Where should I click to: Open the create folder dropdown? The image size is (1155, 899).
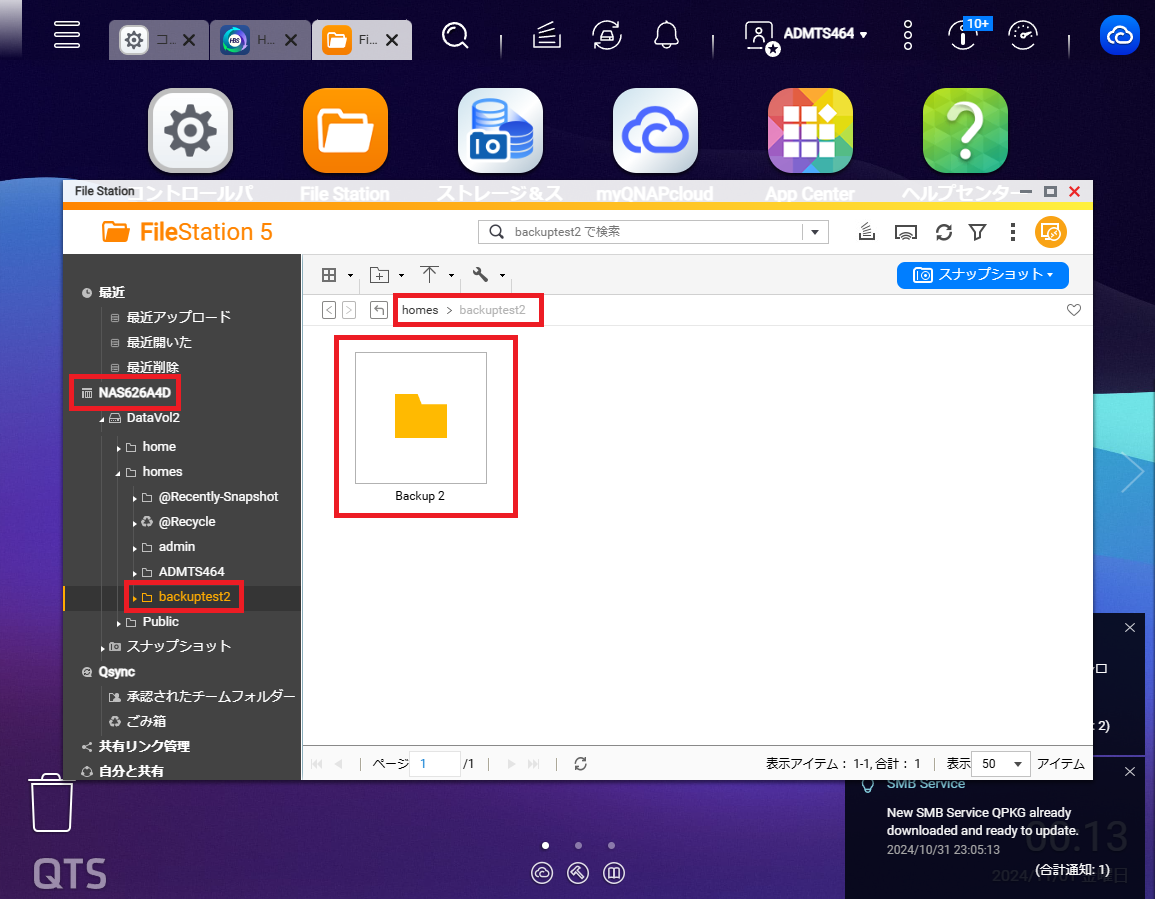tap(387, 275)
